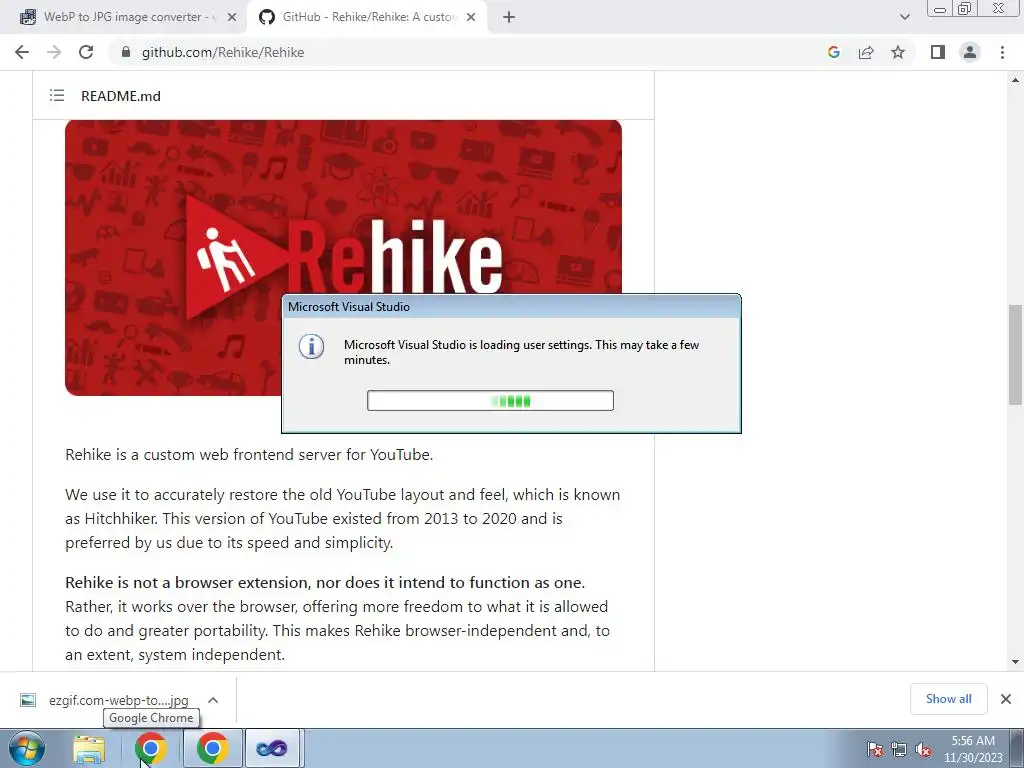Screen dimensions: 1024x768
Task: View site info via the padlock icon
Action: [126, 52]
